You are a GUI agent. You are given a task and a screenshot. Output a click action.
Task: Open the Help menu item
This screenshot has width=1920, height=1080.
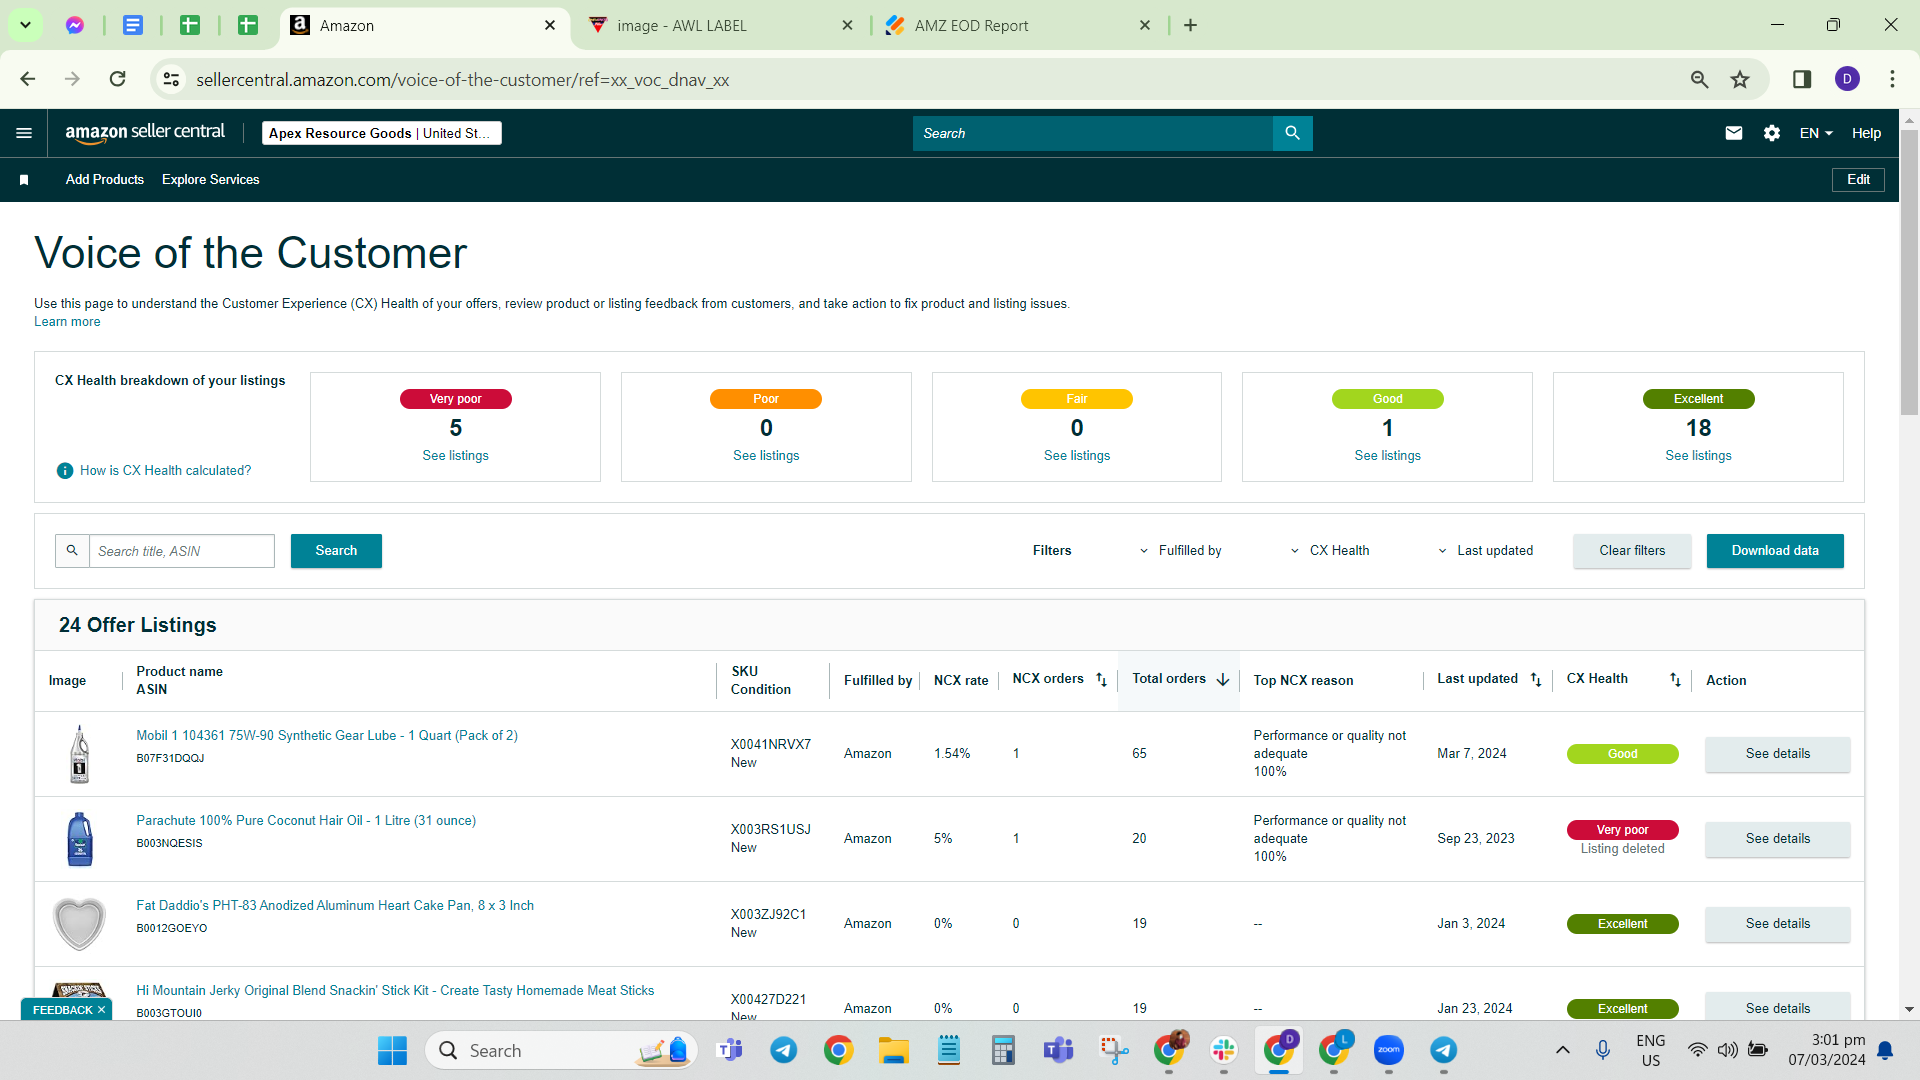click(1866, 133)
